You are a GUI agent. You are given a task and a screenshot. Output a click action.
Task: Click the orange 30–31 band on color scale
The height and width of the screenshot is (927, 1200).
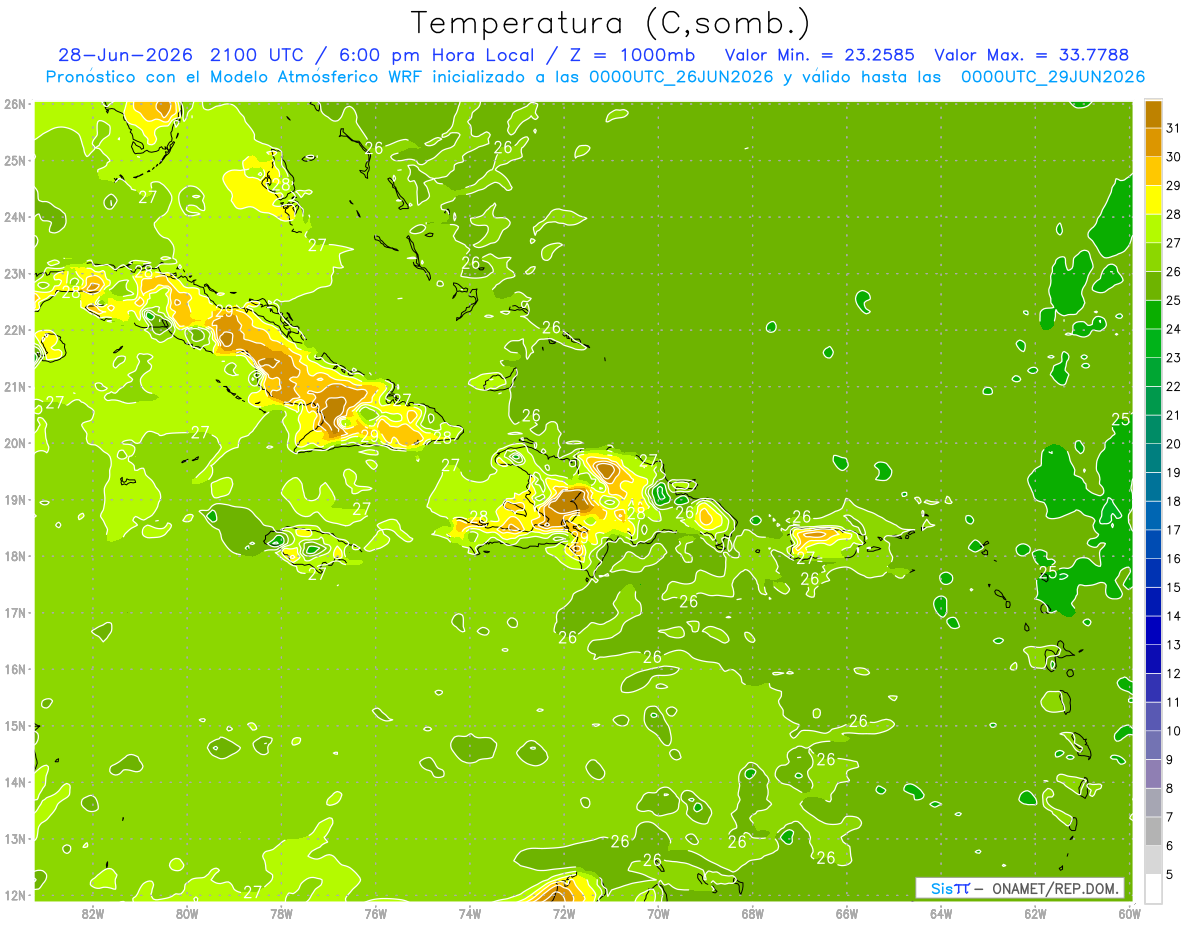tap(1153, 143)
